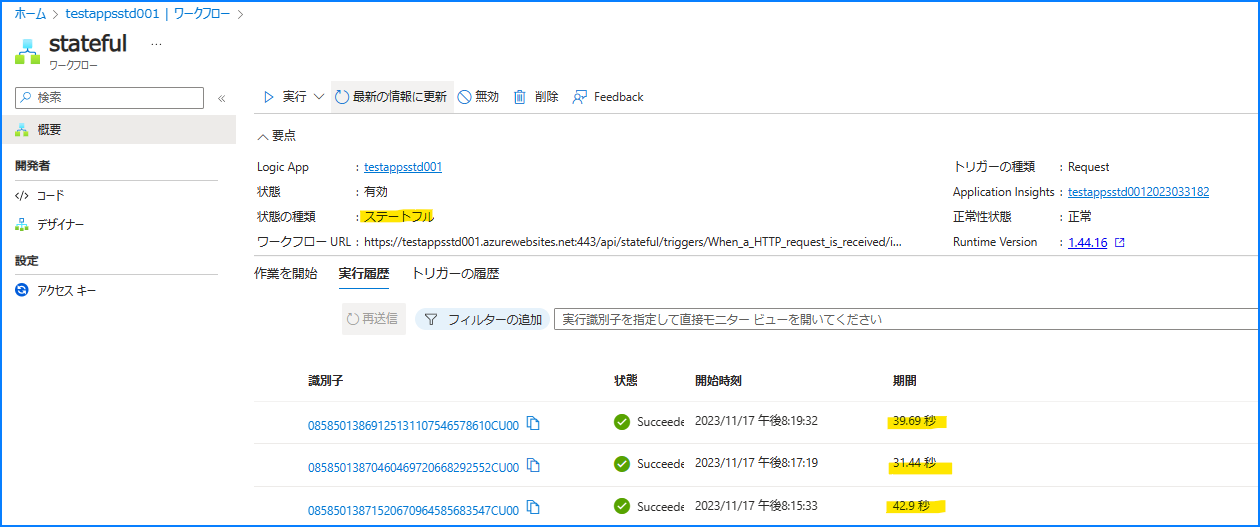Refresh with 最新の情報に更新 button
1260x527 pixels.
(x=391, y=97)
